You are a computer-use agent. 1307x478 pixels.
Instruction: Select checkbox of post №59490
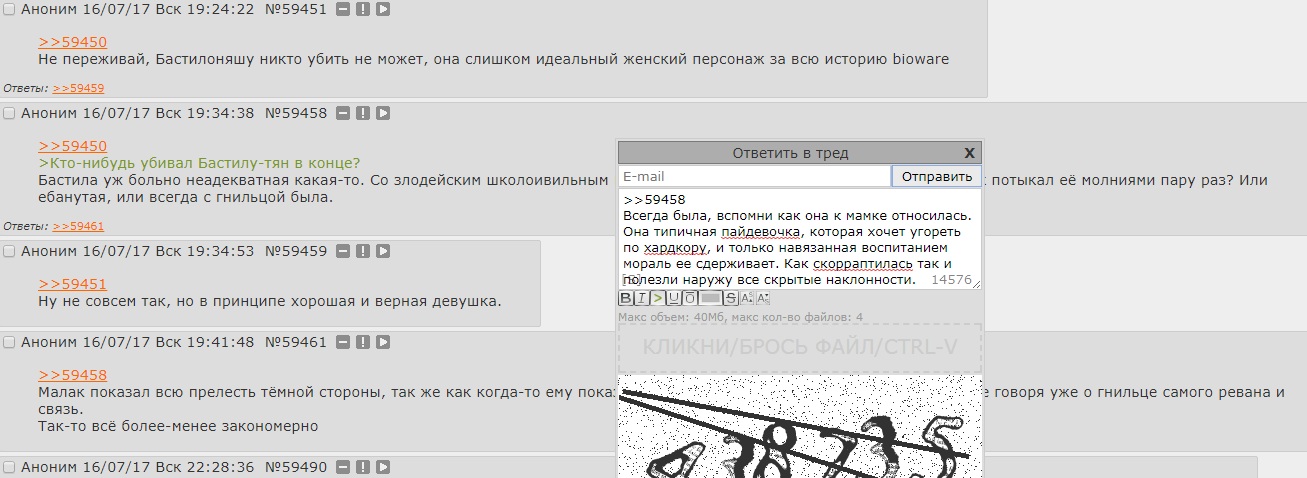[x=9, y=468]
